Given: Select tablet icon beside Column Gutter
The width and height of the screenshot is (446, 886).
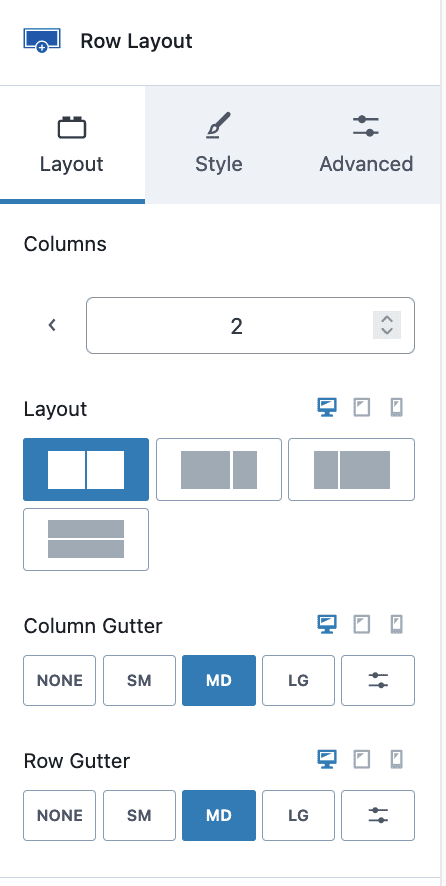Looking at the screenshot, I should tap(362, 624).
